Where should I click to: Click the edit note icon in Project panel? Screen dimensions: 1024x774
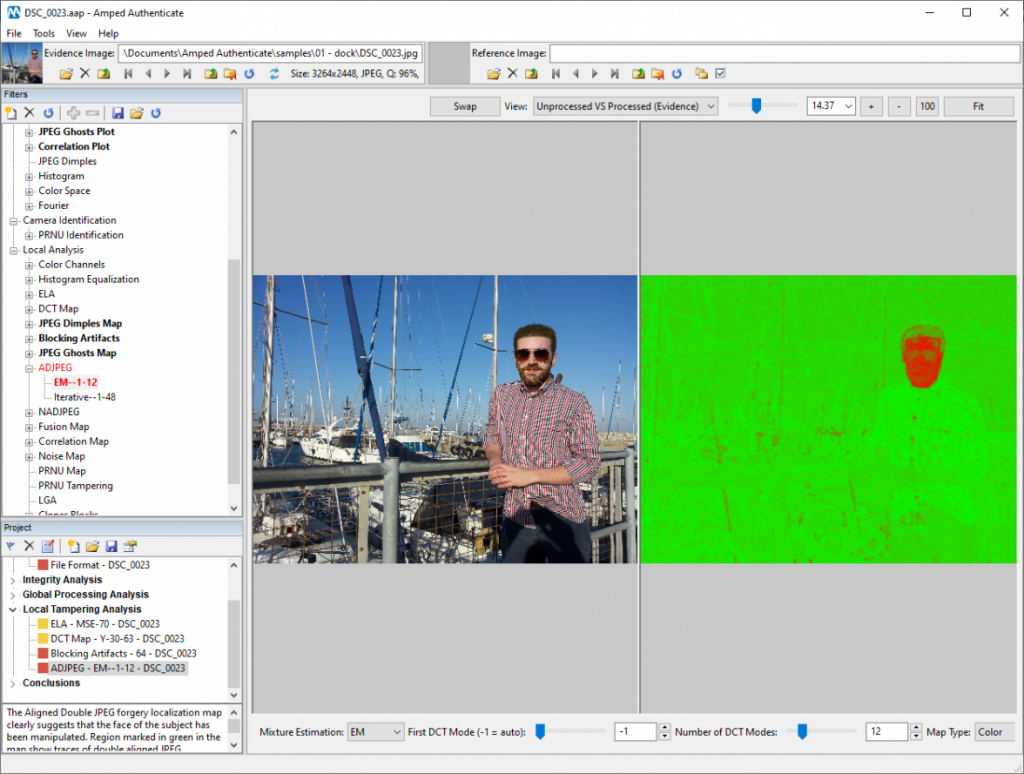click(x=47, y=546)
